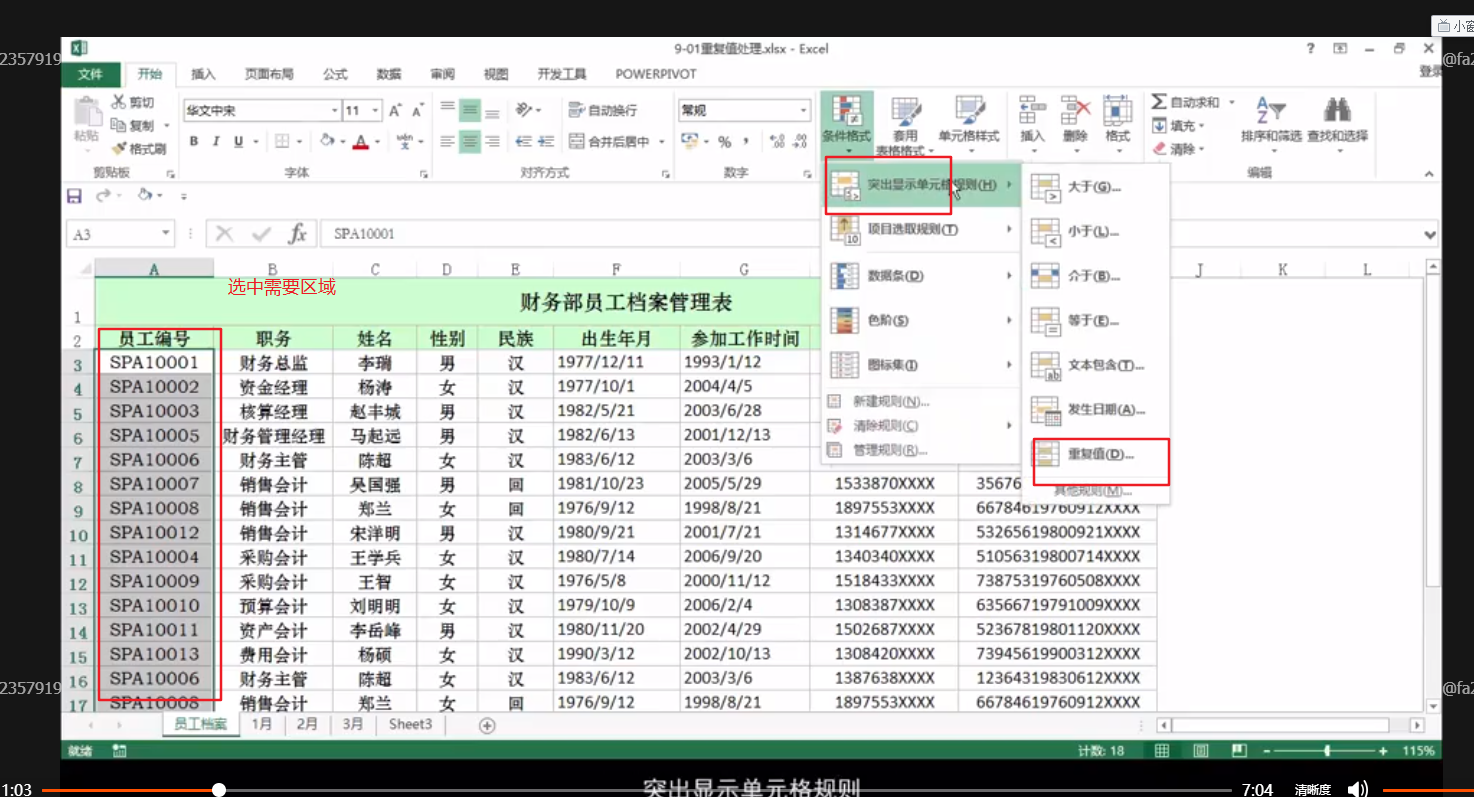Choose Greater Than (大于) rule
The width and height of the screenshot is (1474, 797).
tap(1095, 187)
